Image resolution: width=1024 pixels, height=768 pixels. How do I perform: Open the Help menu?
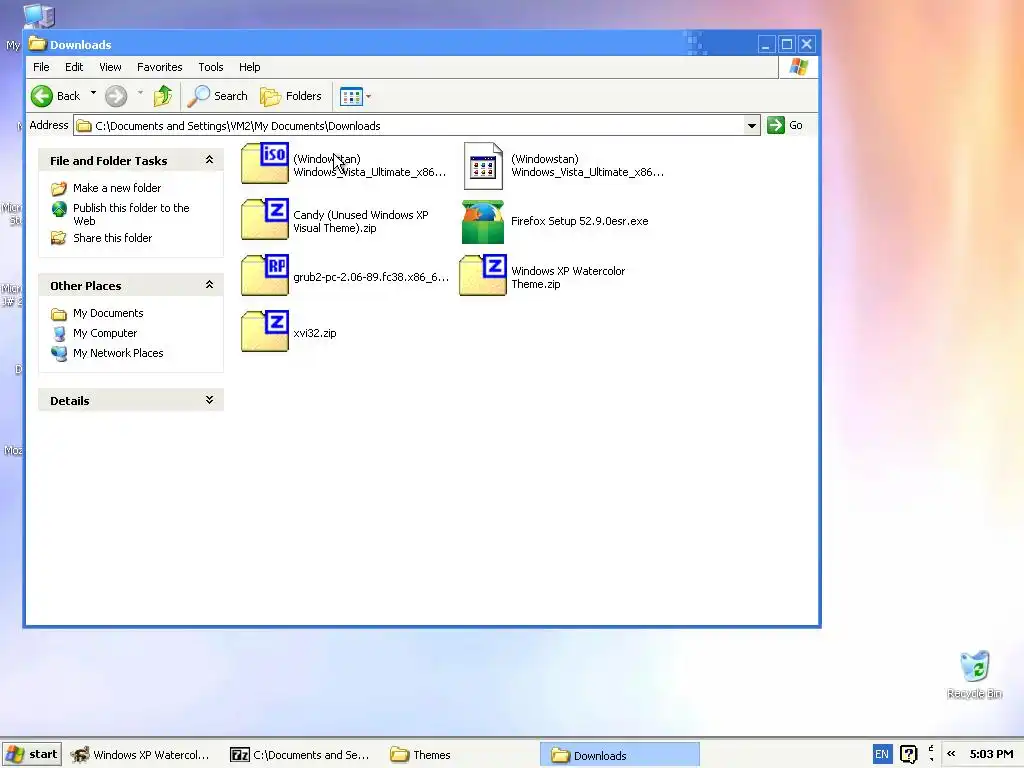(249, 67)
